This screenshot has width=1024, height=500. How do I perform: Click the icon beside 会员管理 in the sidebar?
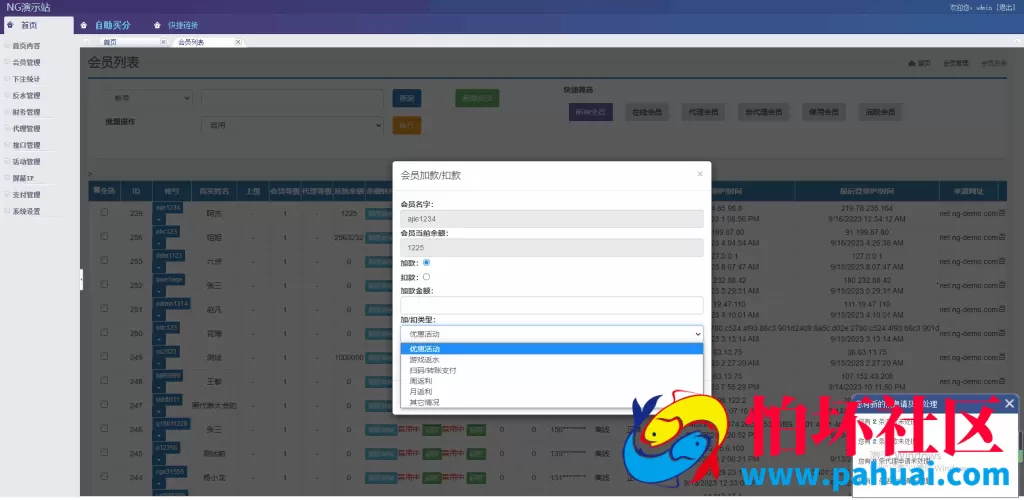pyautogui.click(x=7, y=62)
